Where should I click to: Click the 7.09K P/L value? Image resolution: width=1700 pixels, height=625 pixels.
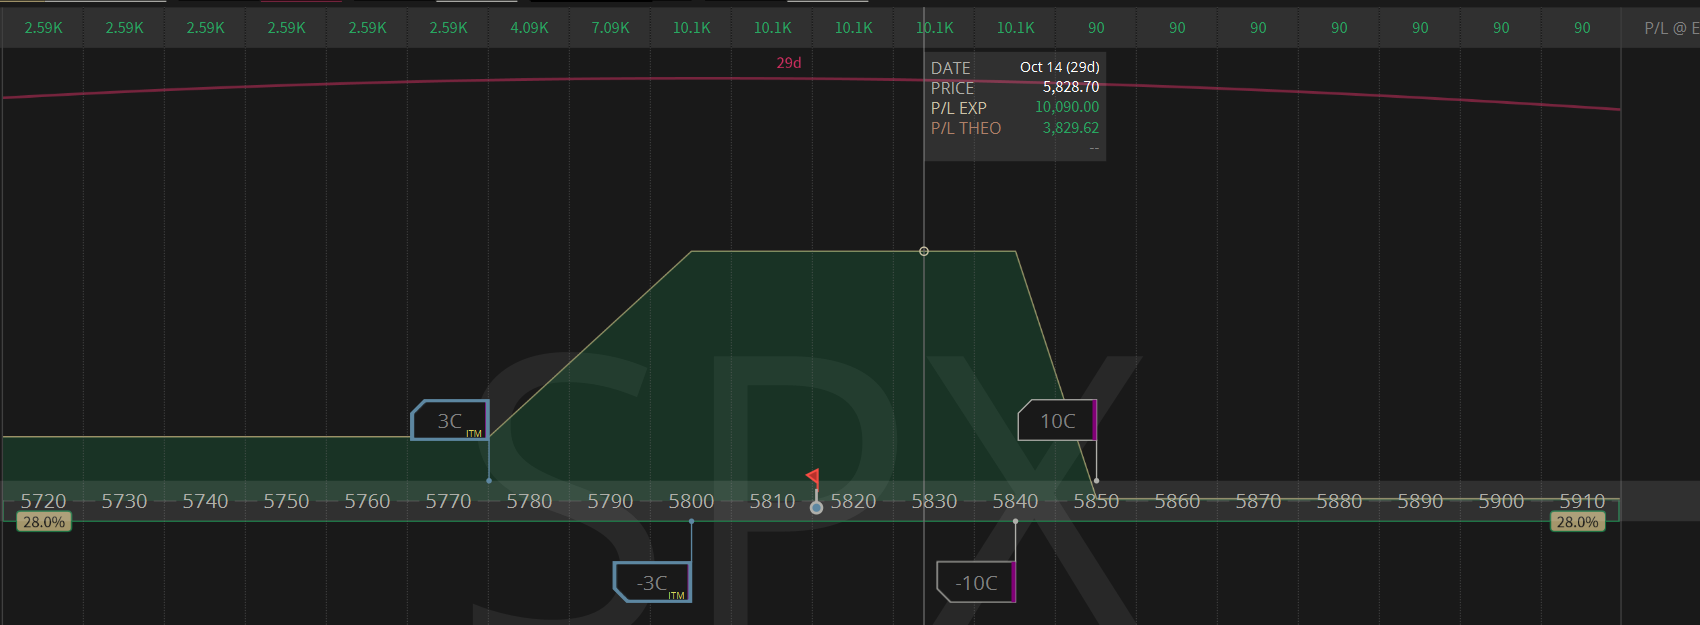click(x=611, y=28)
